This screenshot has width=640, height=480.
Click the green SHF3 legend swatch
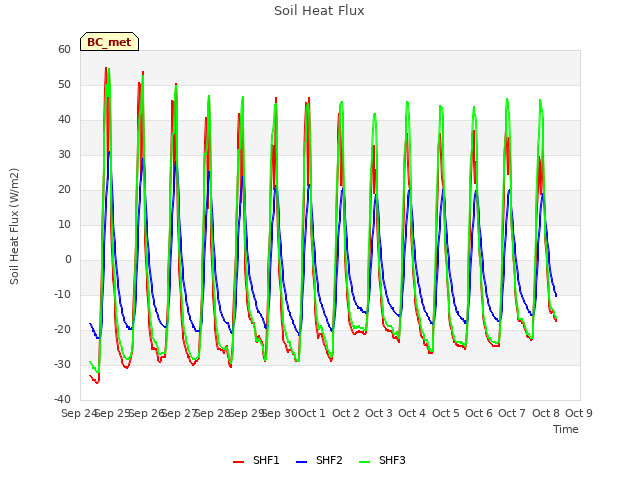[x=364, y=462]
